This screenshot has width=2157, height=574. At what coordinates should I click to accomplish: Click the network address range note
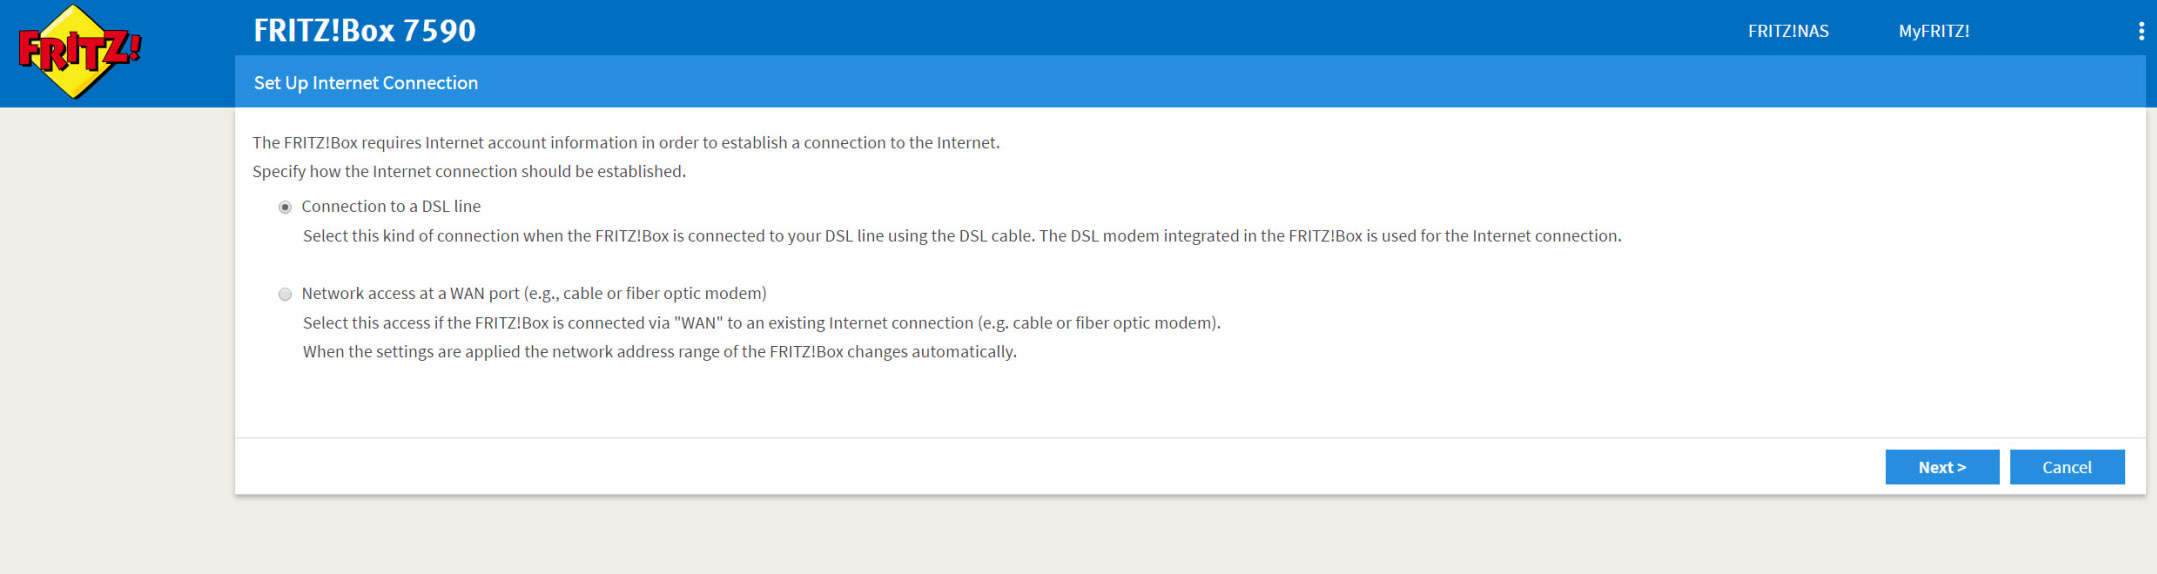(660, 352)
